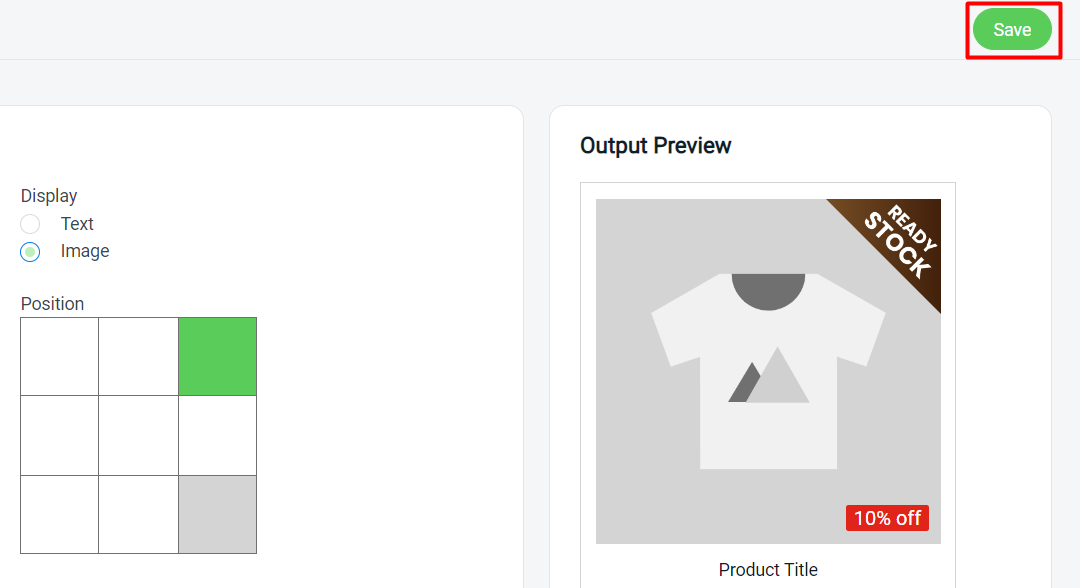Click the Output Preview heading
The height and width of the screenshot is (588, 1080).
click(x=655, y=145)
